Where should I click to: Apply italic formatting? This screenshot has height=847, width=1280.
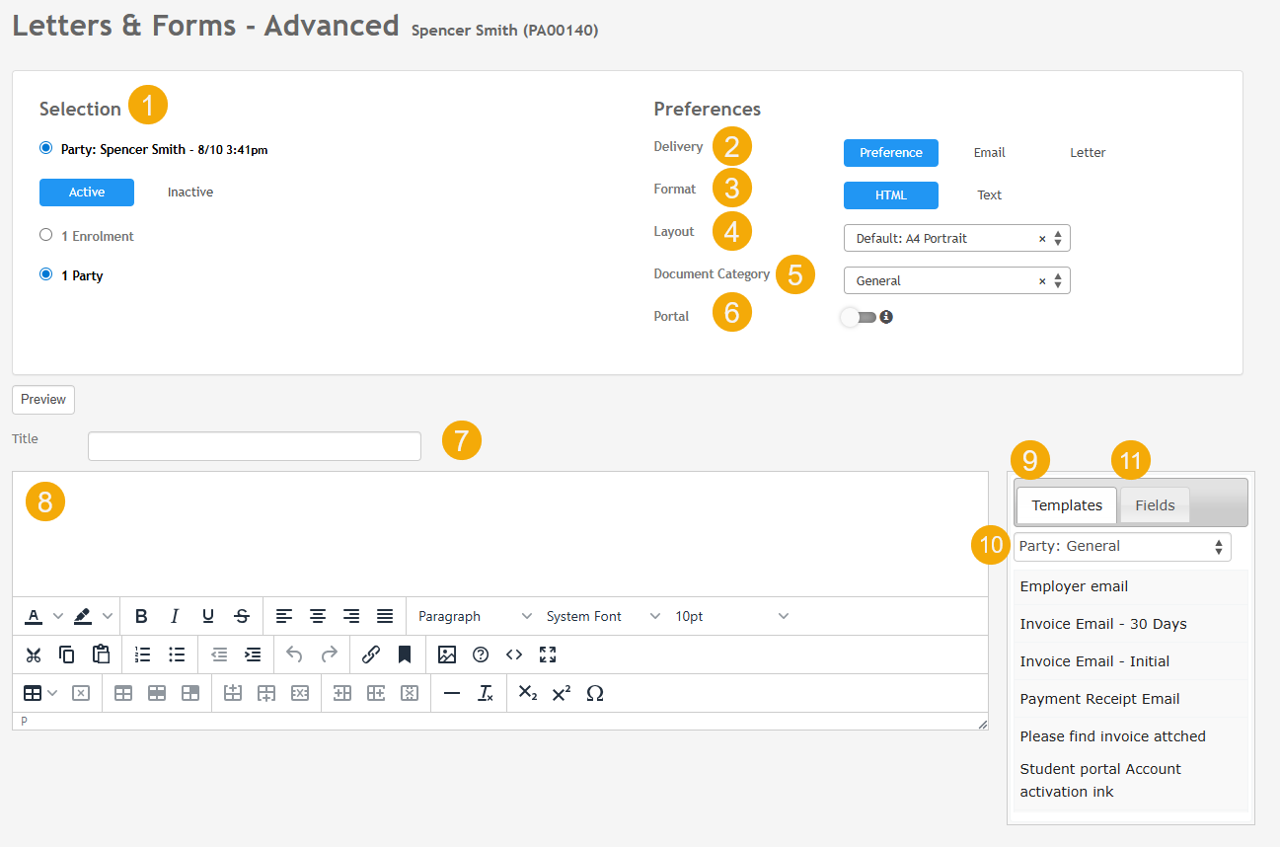174,616
